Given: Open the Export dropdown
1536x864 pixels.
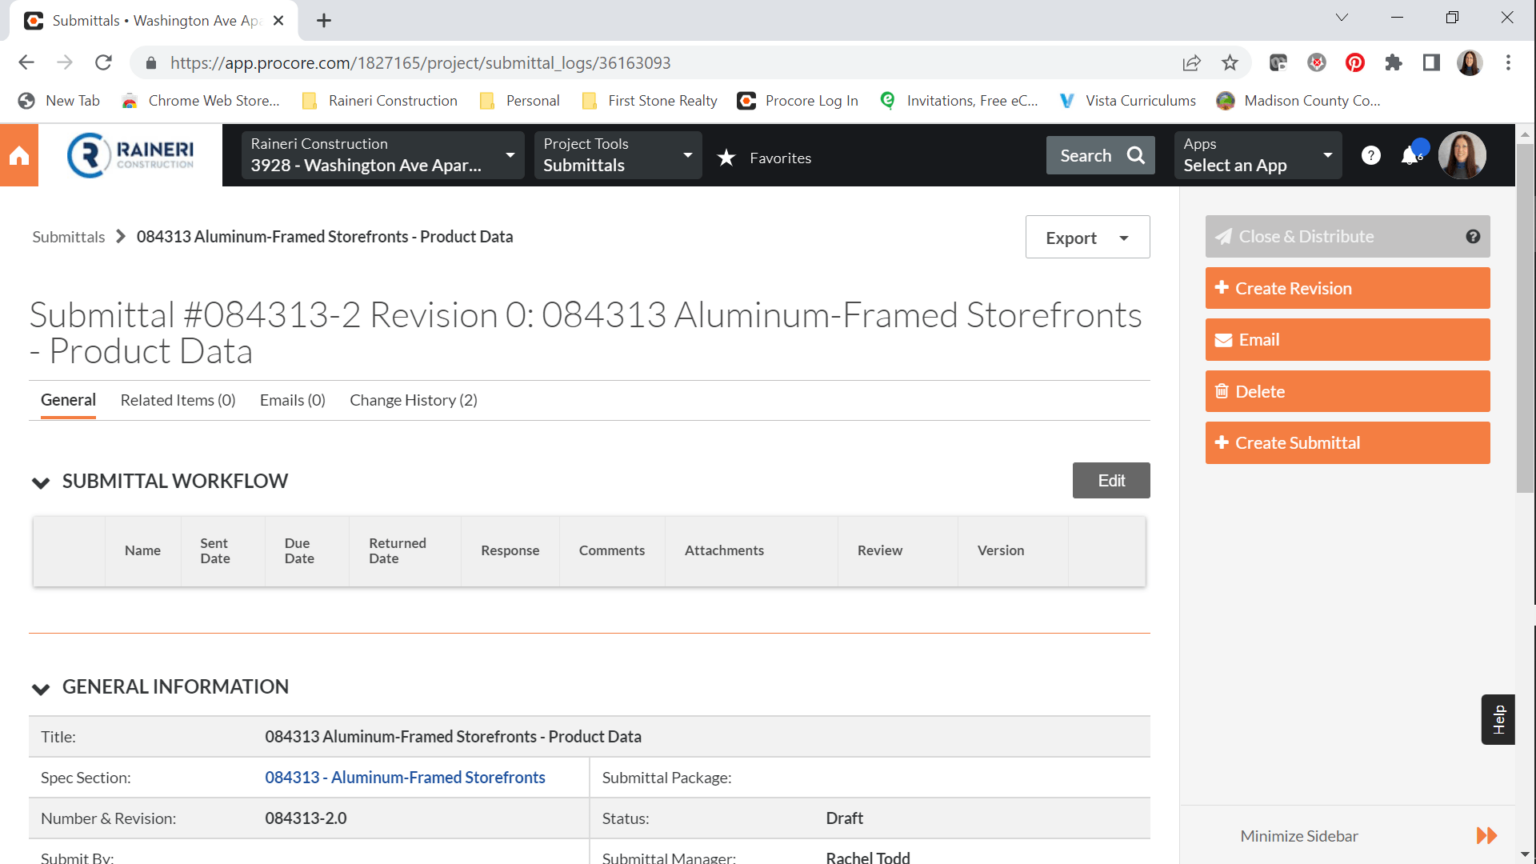Looking at the screenshot, I should click(x=1087, y=237).
